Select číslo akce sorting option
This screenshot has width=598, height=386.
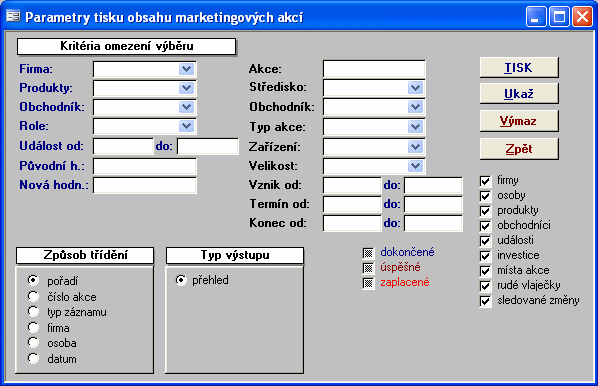[x=33, y=296]
